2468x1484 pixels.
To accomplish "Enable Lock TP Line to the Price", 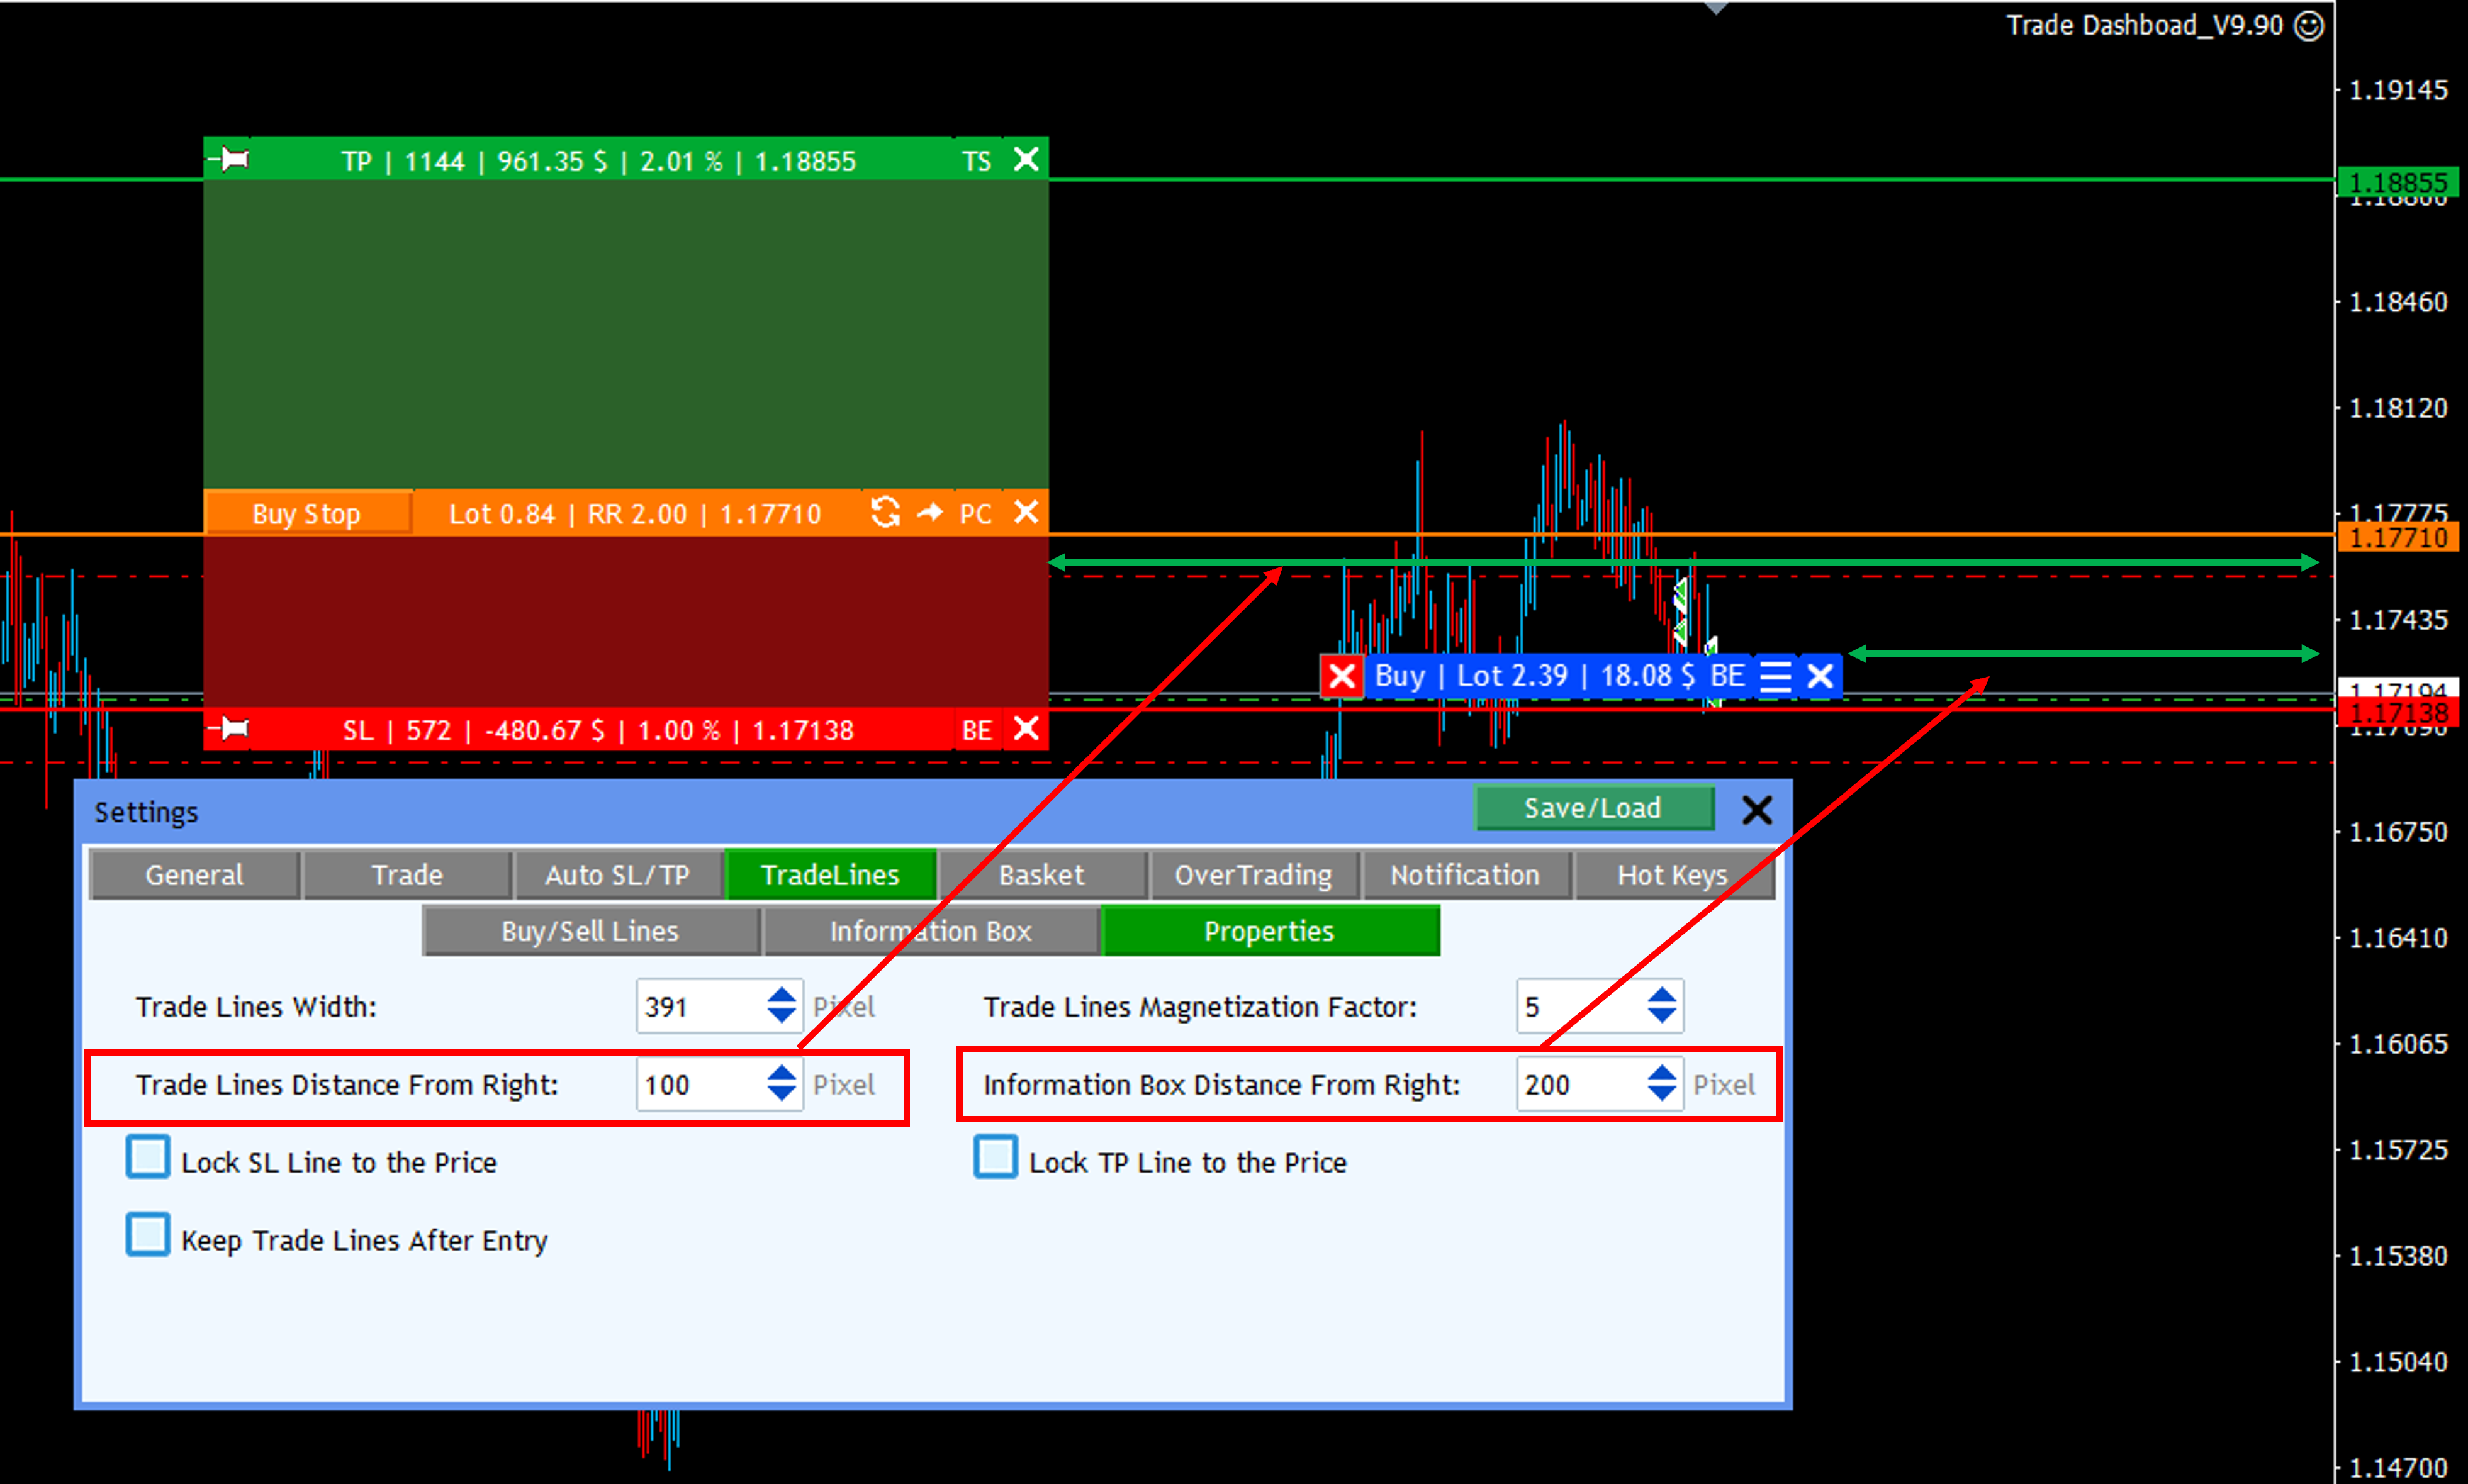I will [995, 1157].
